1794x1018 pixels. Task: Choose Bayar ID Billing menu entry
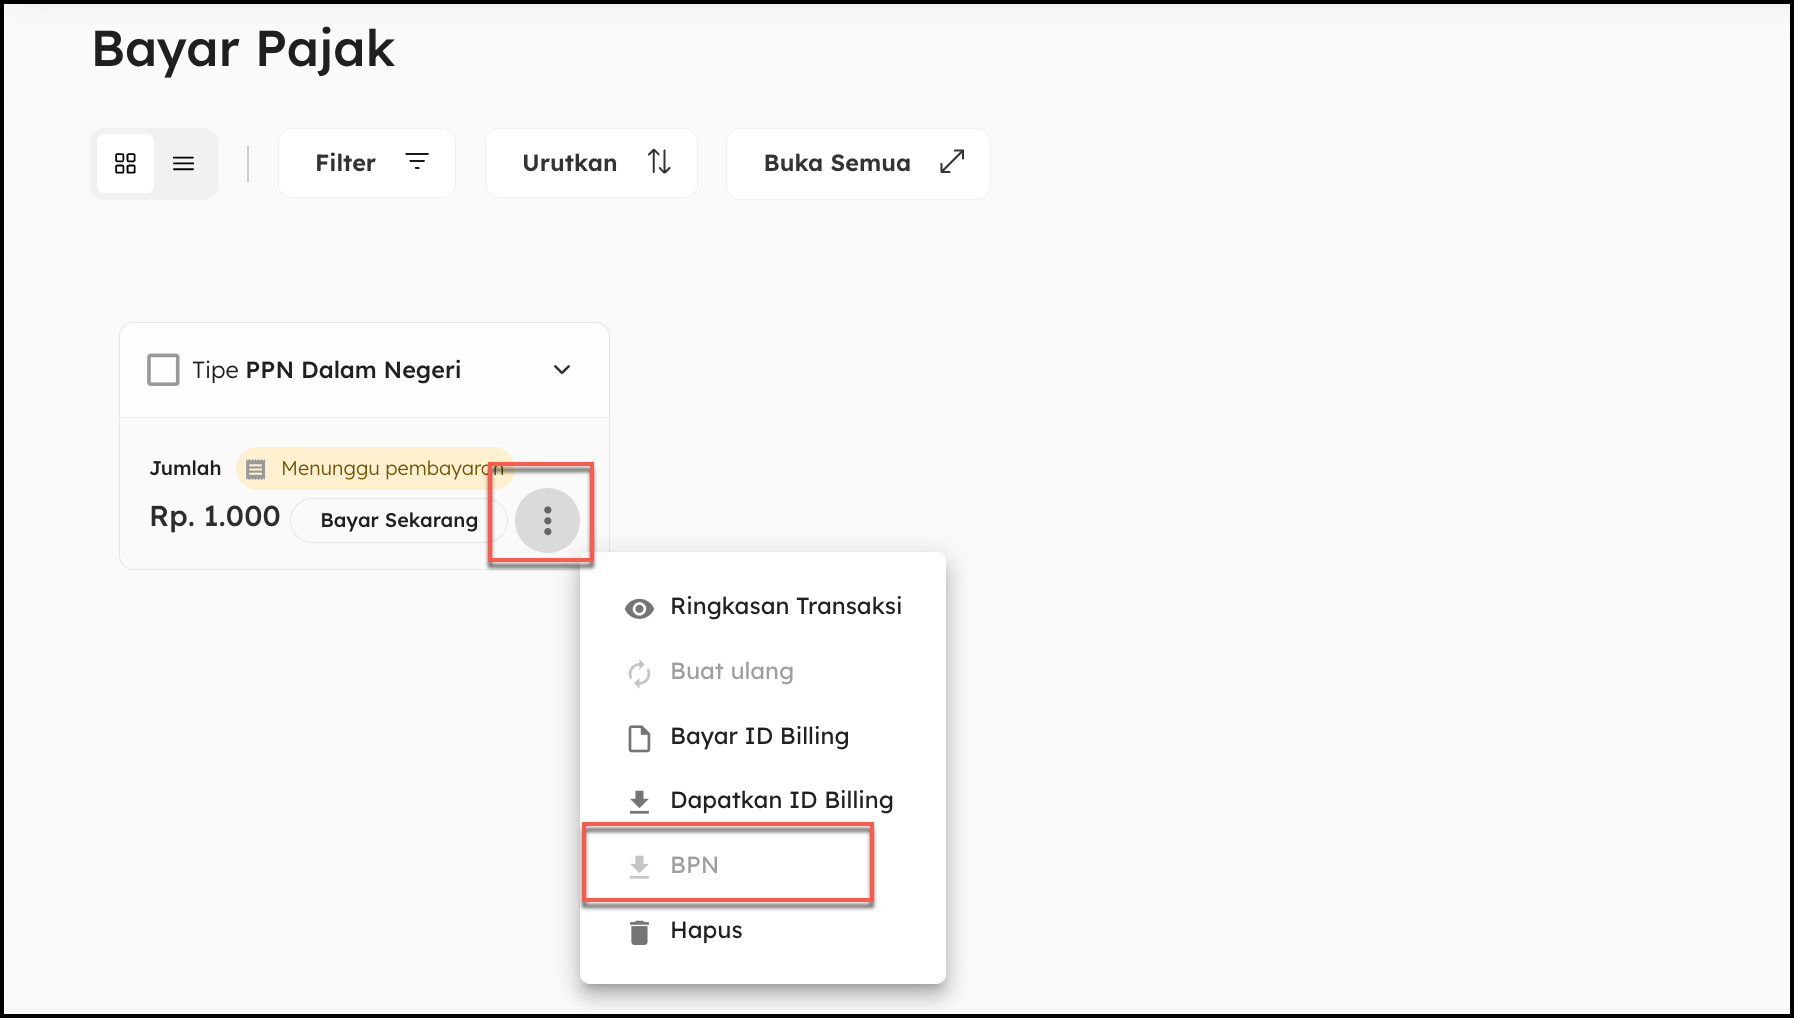tap(759, 736)
